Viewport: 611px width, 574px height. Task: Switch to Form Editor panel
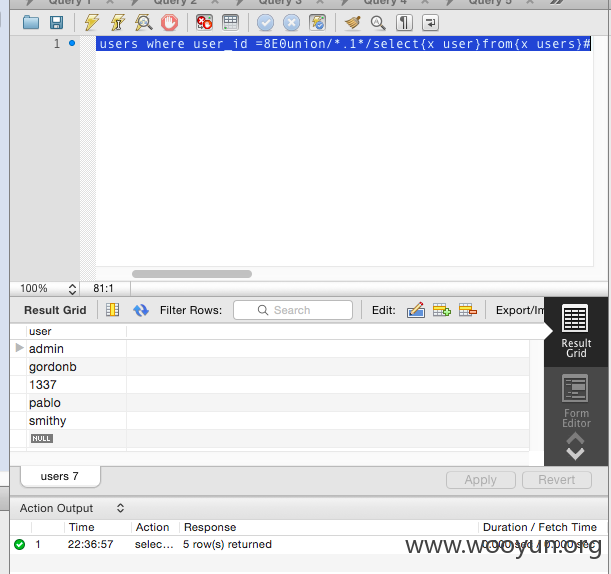pyautogui.click(x=576, y=401)
